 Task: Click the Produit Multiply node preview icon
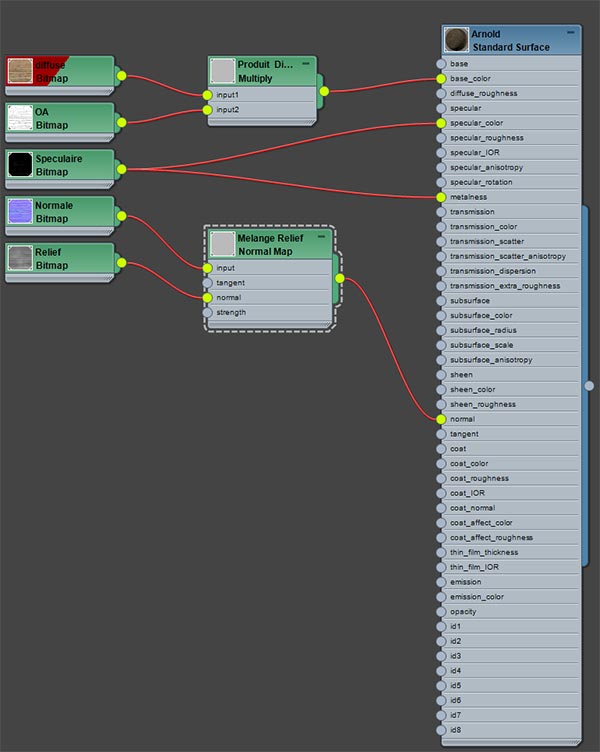[222, 71]
